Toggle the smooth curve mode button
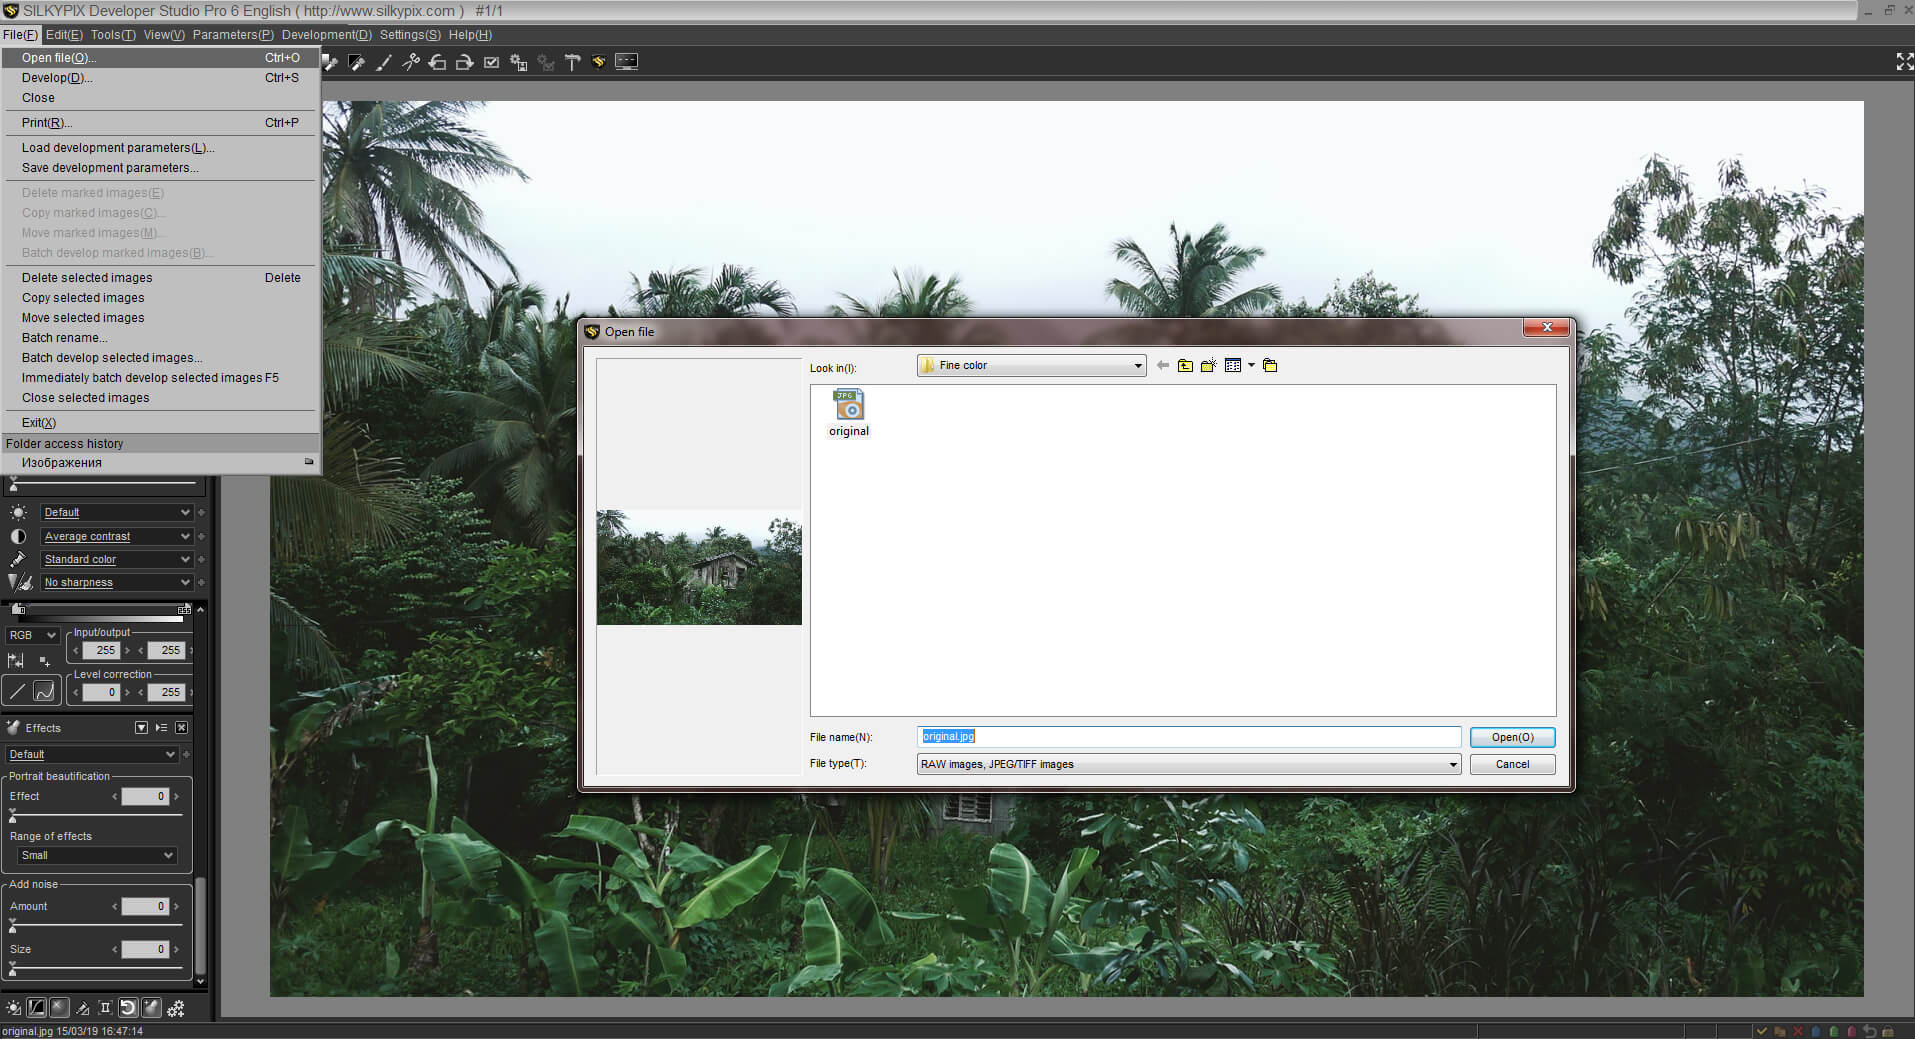This screenshot has width=1915, height=1039. coord(44,691)
